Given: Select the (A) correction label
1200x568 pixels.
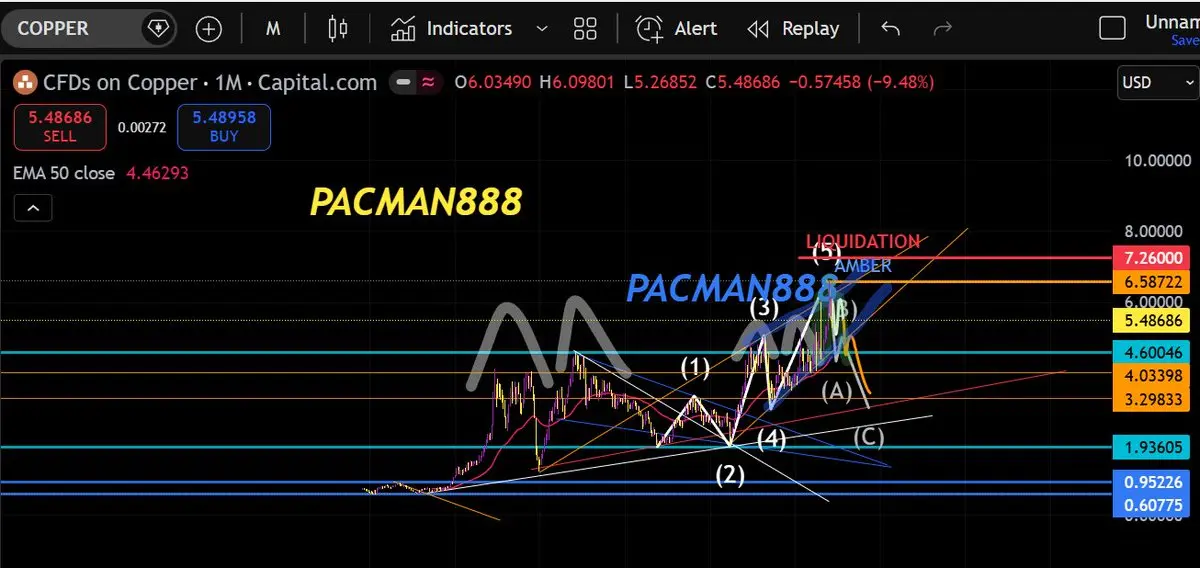Looking at the screenshot, I should point(837,392).
